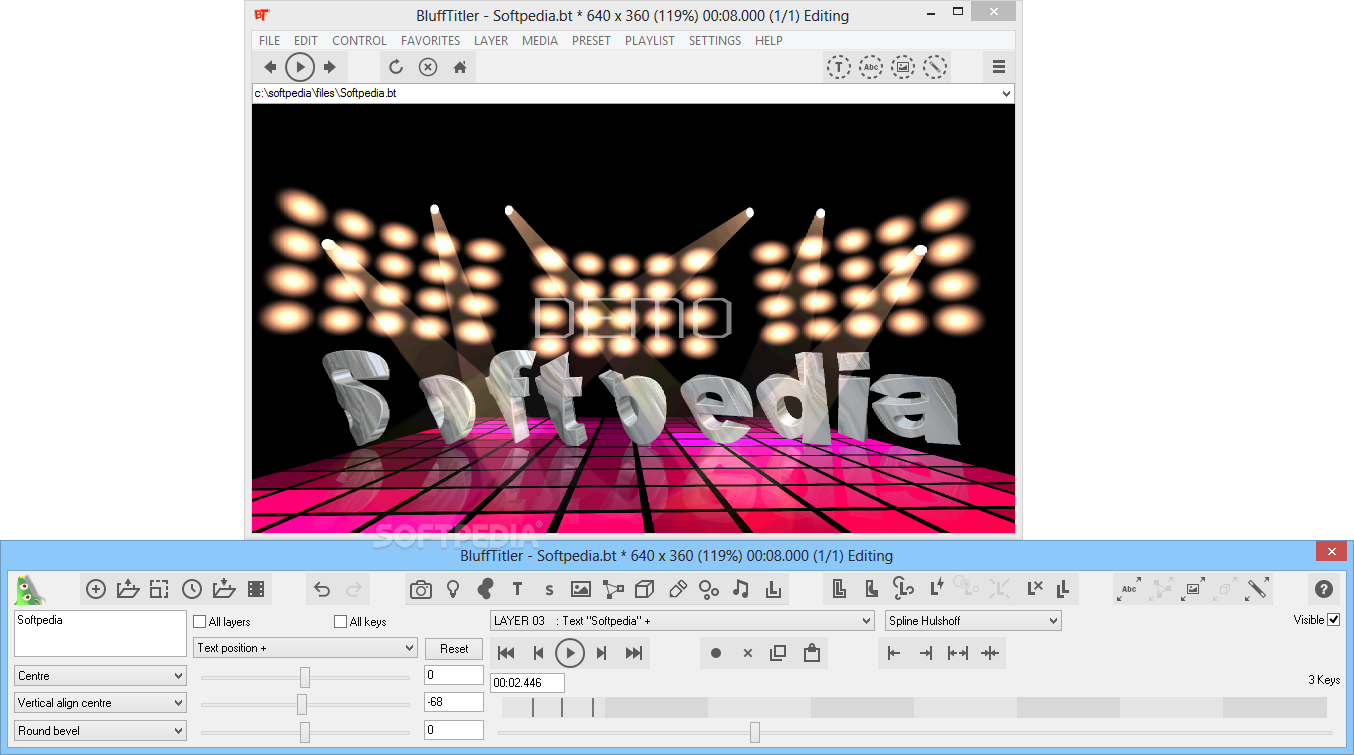Add a sketch layer nodes icon
Image resolution: width=1354 pixels, height=755 pixels.
pyautogui.click(x=613, y=589)
